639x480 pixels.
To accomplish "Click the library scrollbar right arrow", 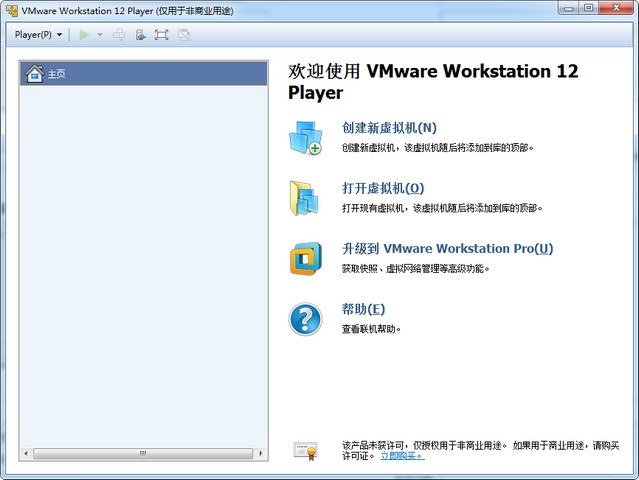I will coord(261,453).
